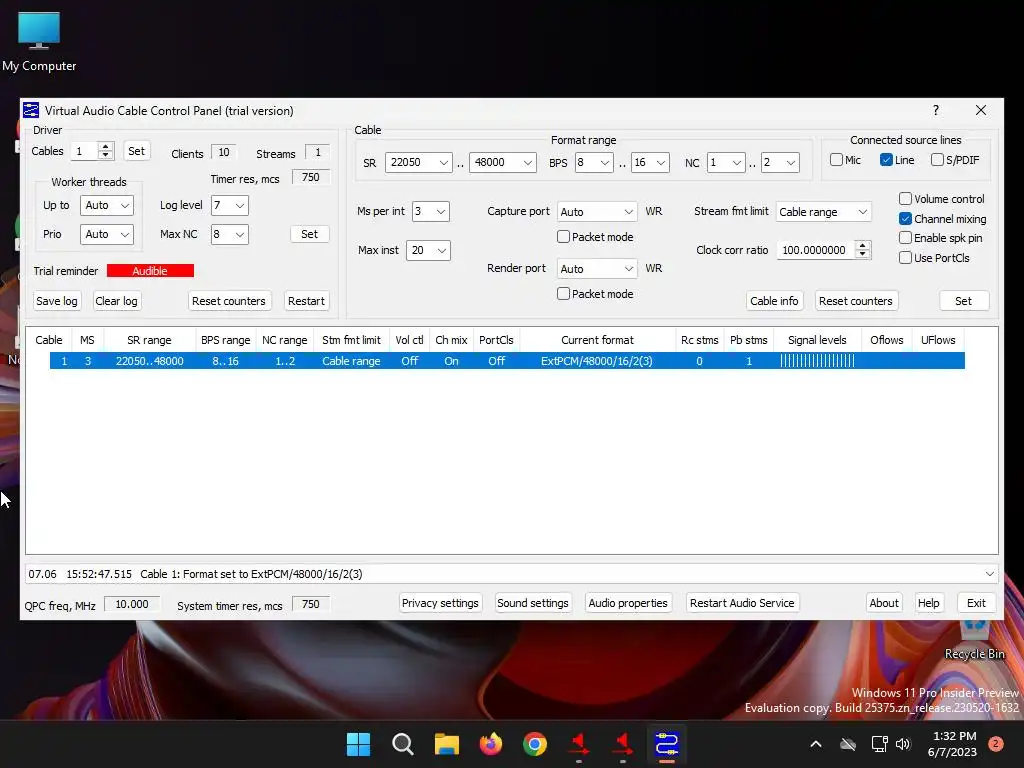Enable Volume control option
The image size is (1024, 768).
905,199
